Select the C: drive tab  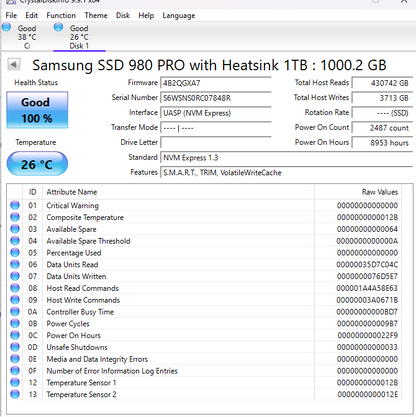(x=27, y=37)
